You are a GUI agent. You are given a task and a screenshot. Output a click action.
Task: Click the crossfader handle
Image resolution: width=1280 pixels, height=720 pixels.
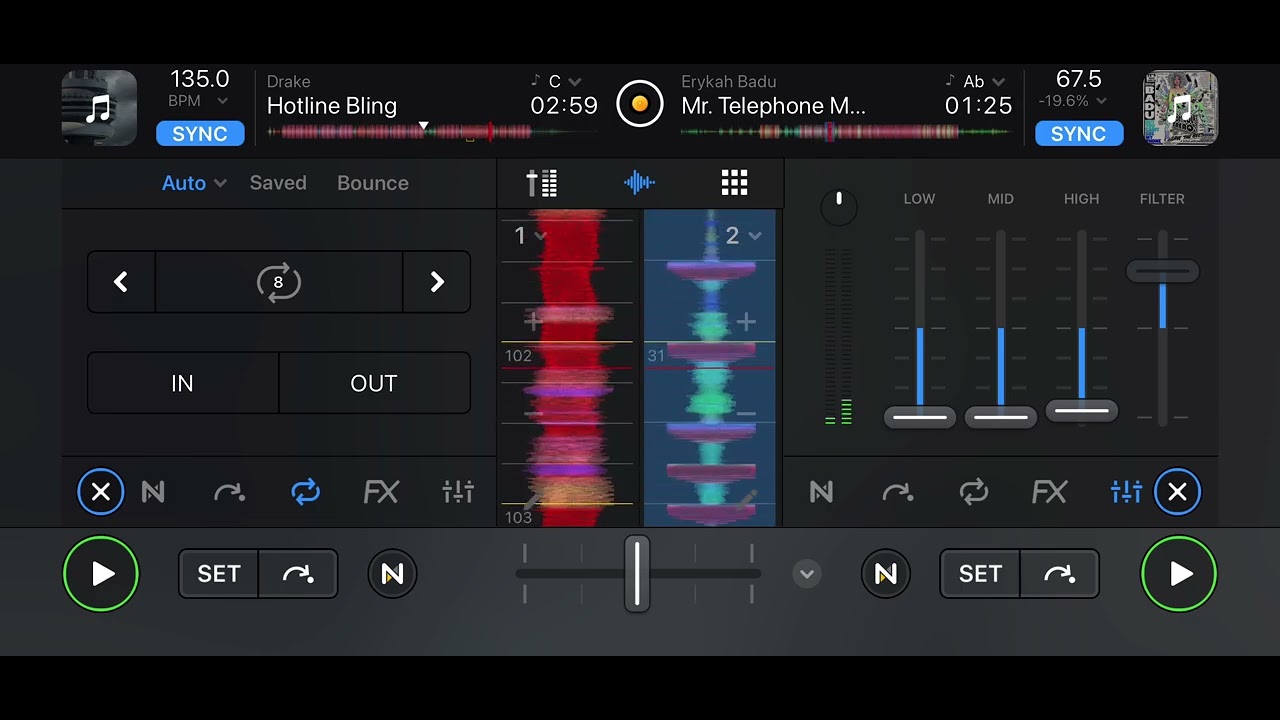637,574
